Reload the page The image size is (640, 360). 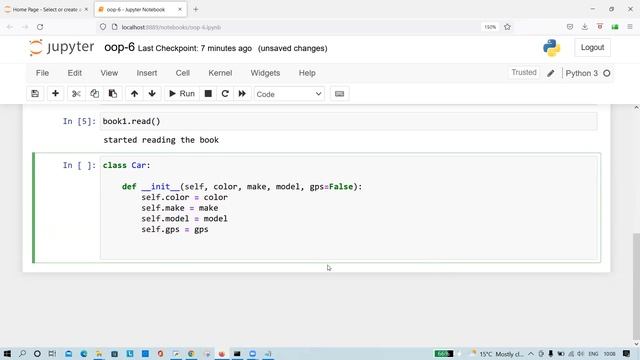40,27
